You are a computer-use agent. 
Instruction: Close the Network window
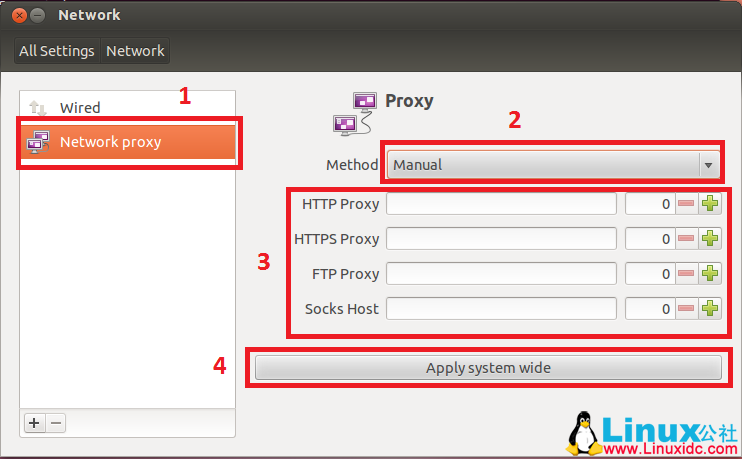point(19,16)
